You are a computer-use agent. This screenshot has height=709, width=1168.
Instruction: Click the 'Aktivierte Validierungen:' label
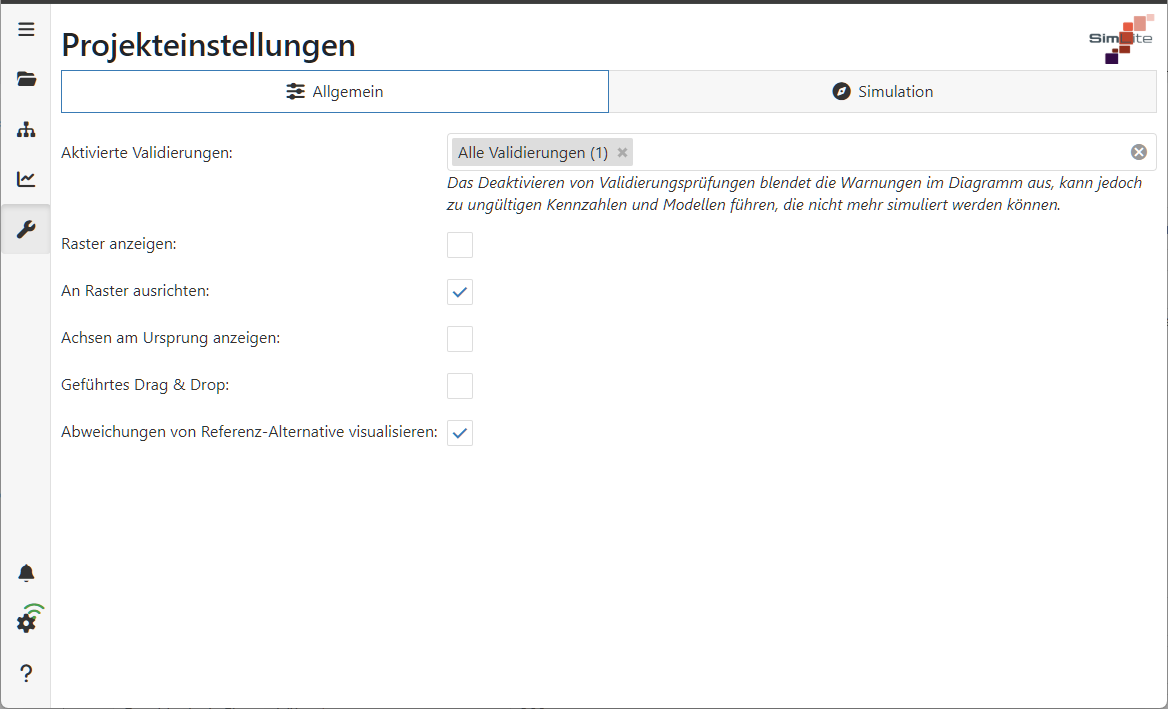pyautogui.click(x=147, y=153)
